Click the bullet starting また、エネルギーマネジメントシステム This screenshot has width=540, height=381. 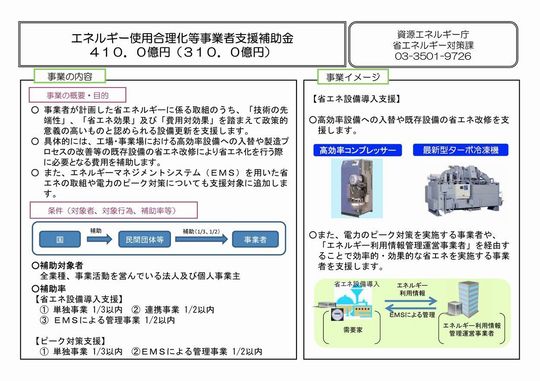(x=160, y=183)
